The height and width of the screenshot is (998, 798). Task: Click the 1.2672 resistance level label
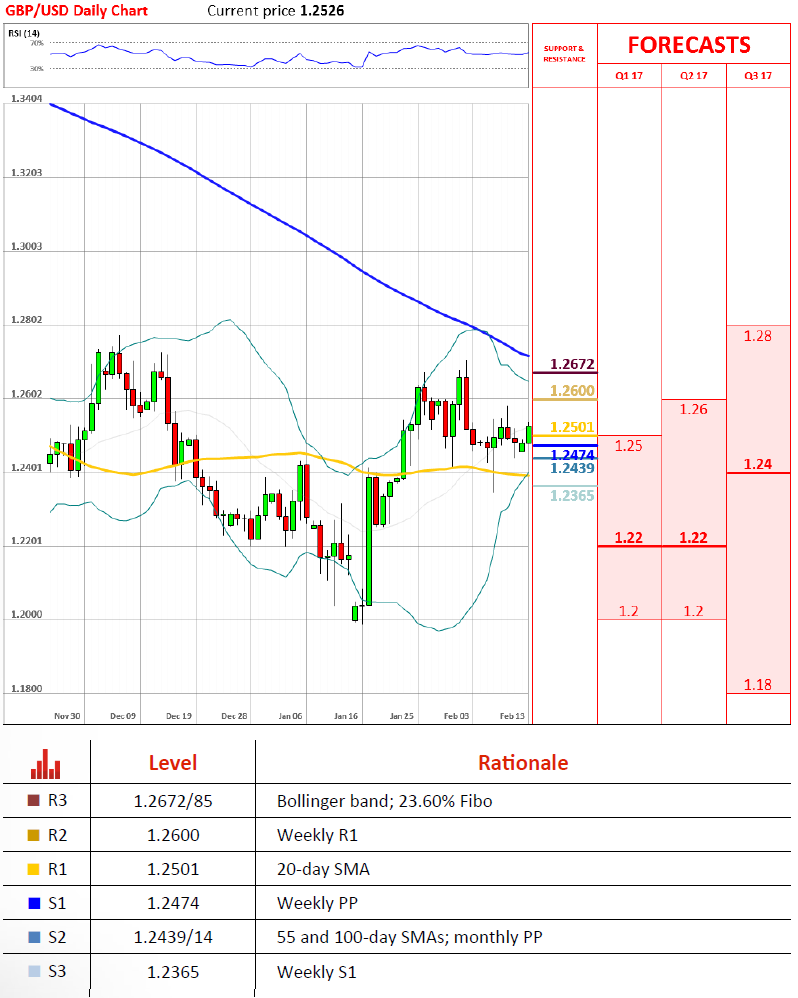pyautogui.click(x=572, y=364)
